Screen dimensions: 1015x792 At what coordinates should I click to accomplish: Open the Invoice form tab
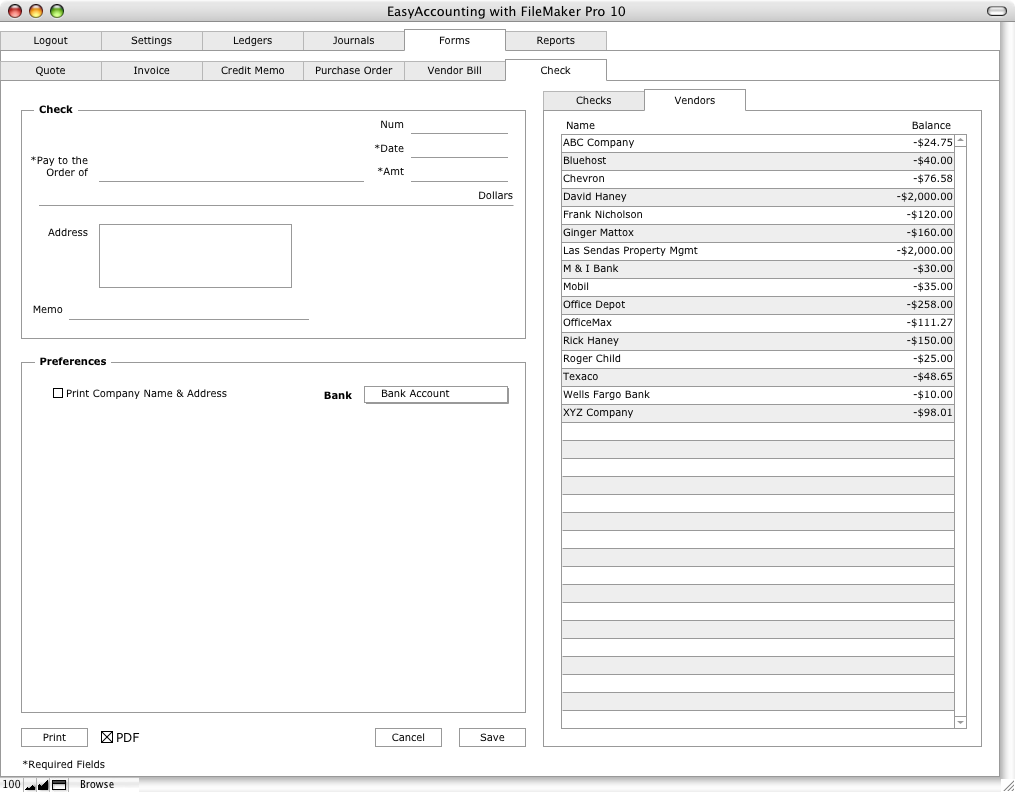click(151, 71)
